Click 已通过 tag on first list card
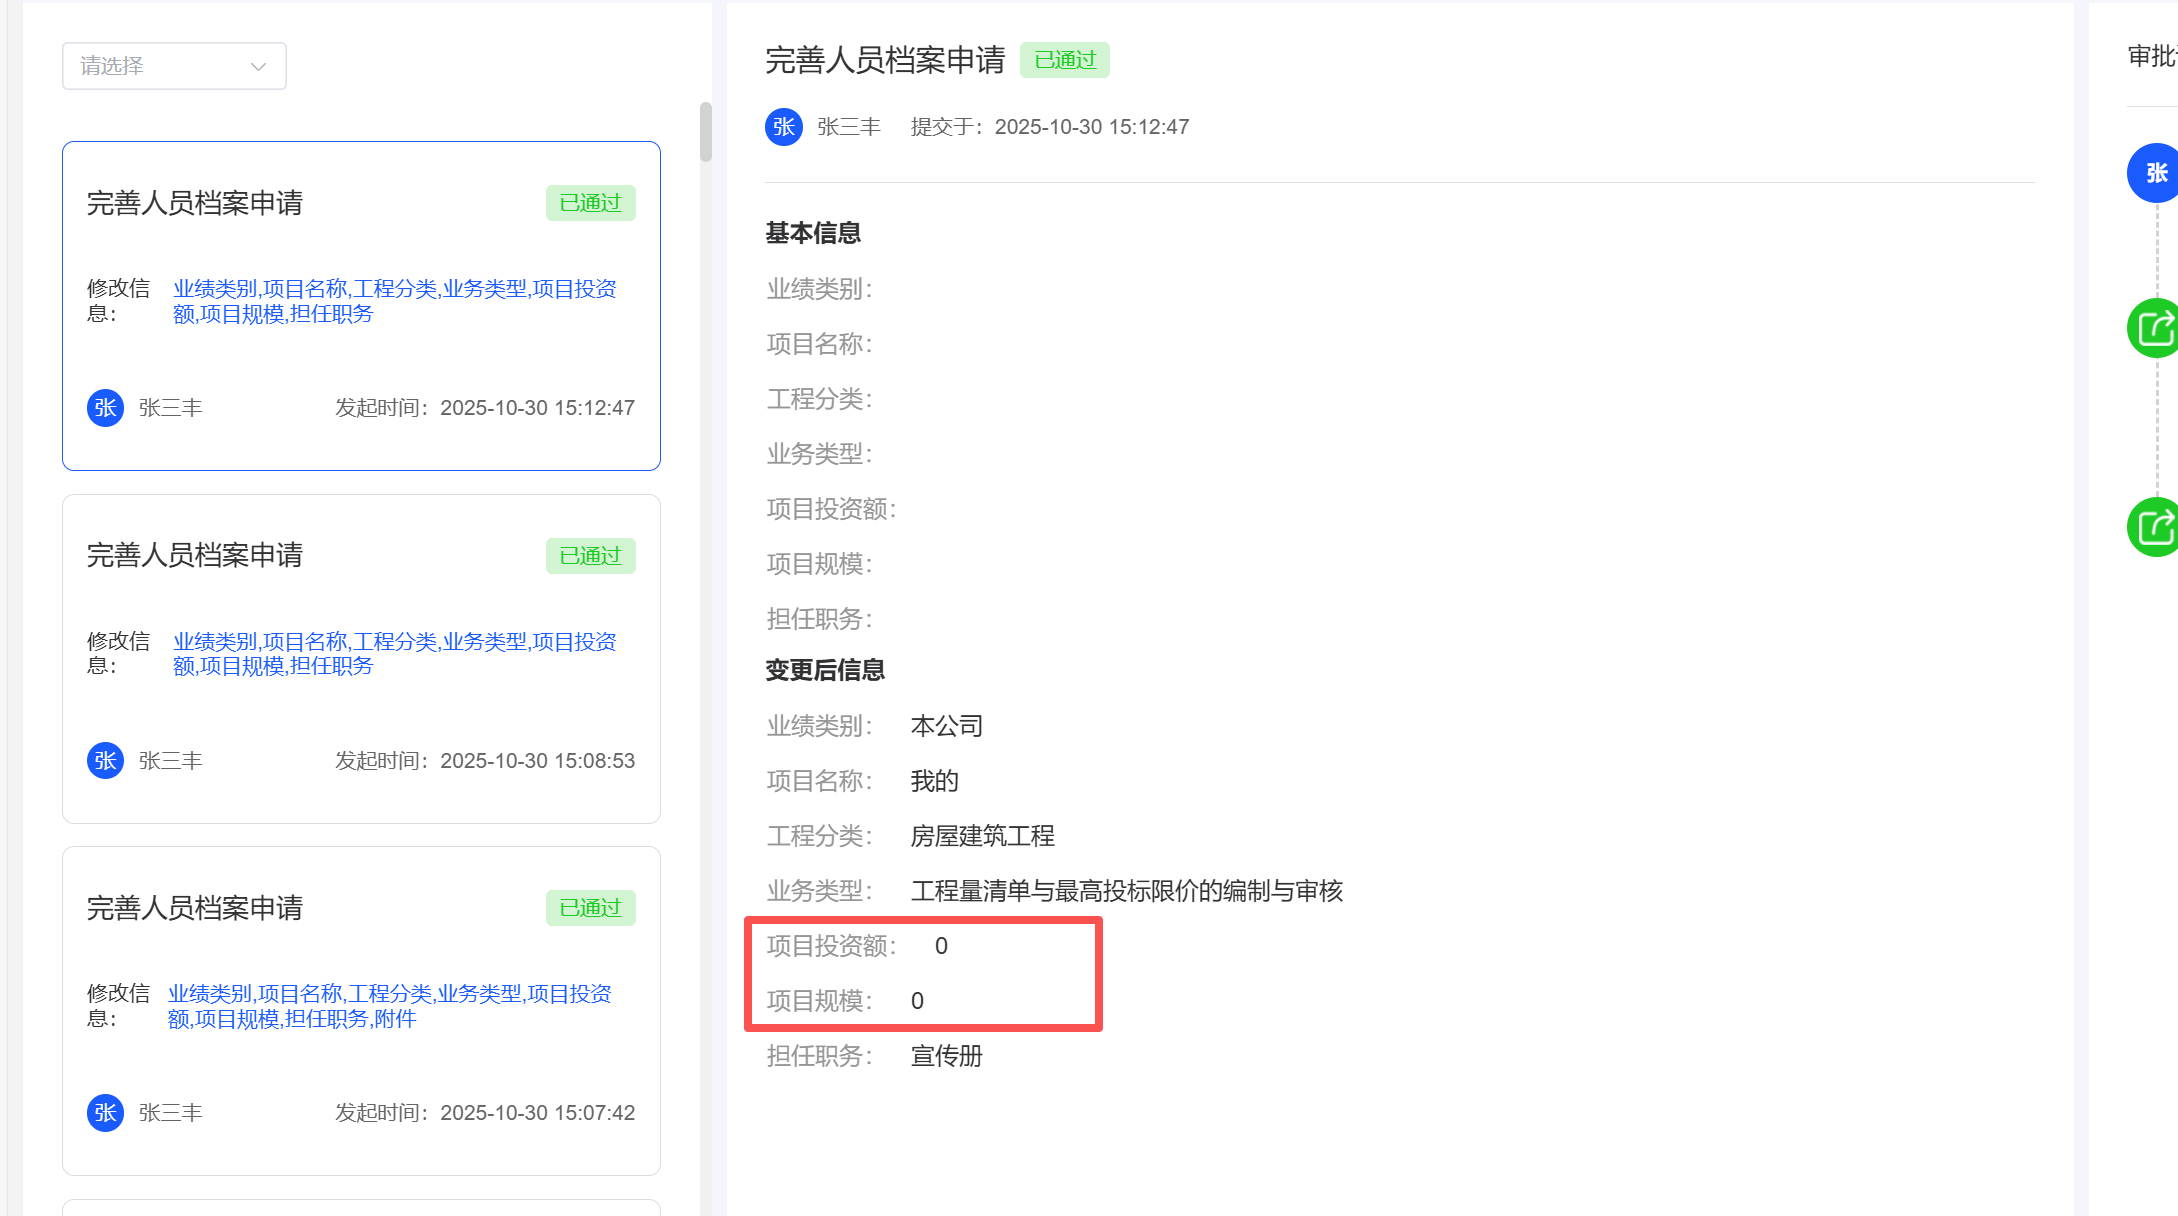The height and width of the screenshot is (1216, 2178). click(590, 203)
